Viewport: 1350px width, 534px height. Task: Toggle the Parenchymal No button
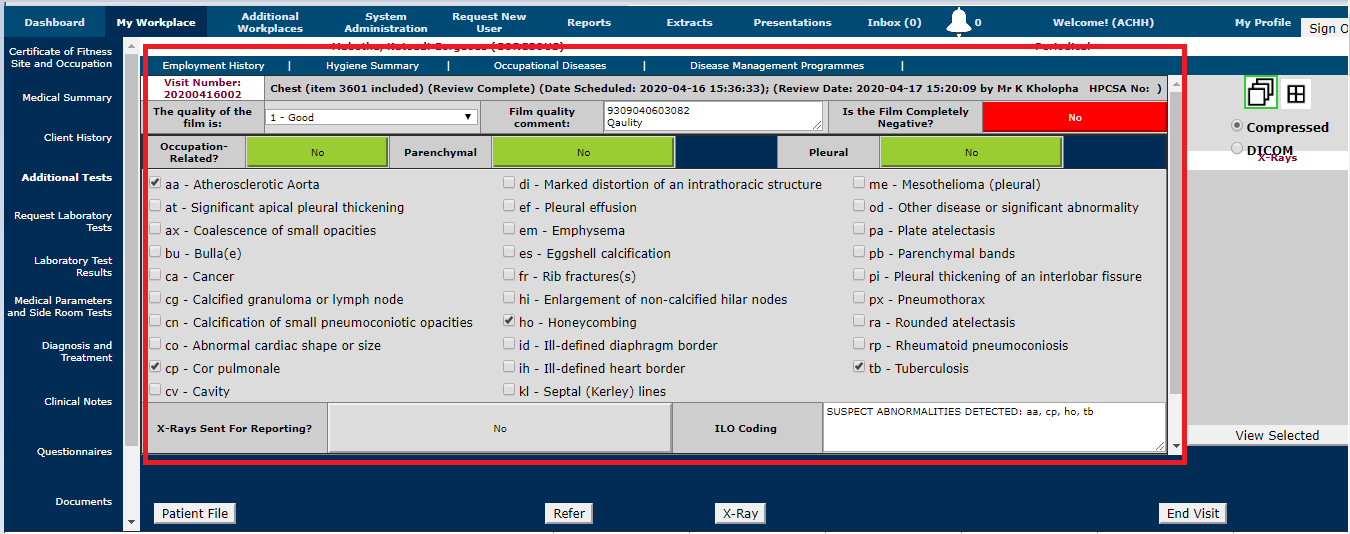coord(583,153)
